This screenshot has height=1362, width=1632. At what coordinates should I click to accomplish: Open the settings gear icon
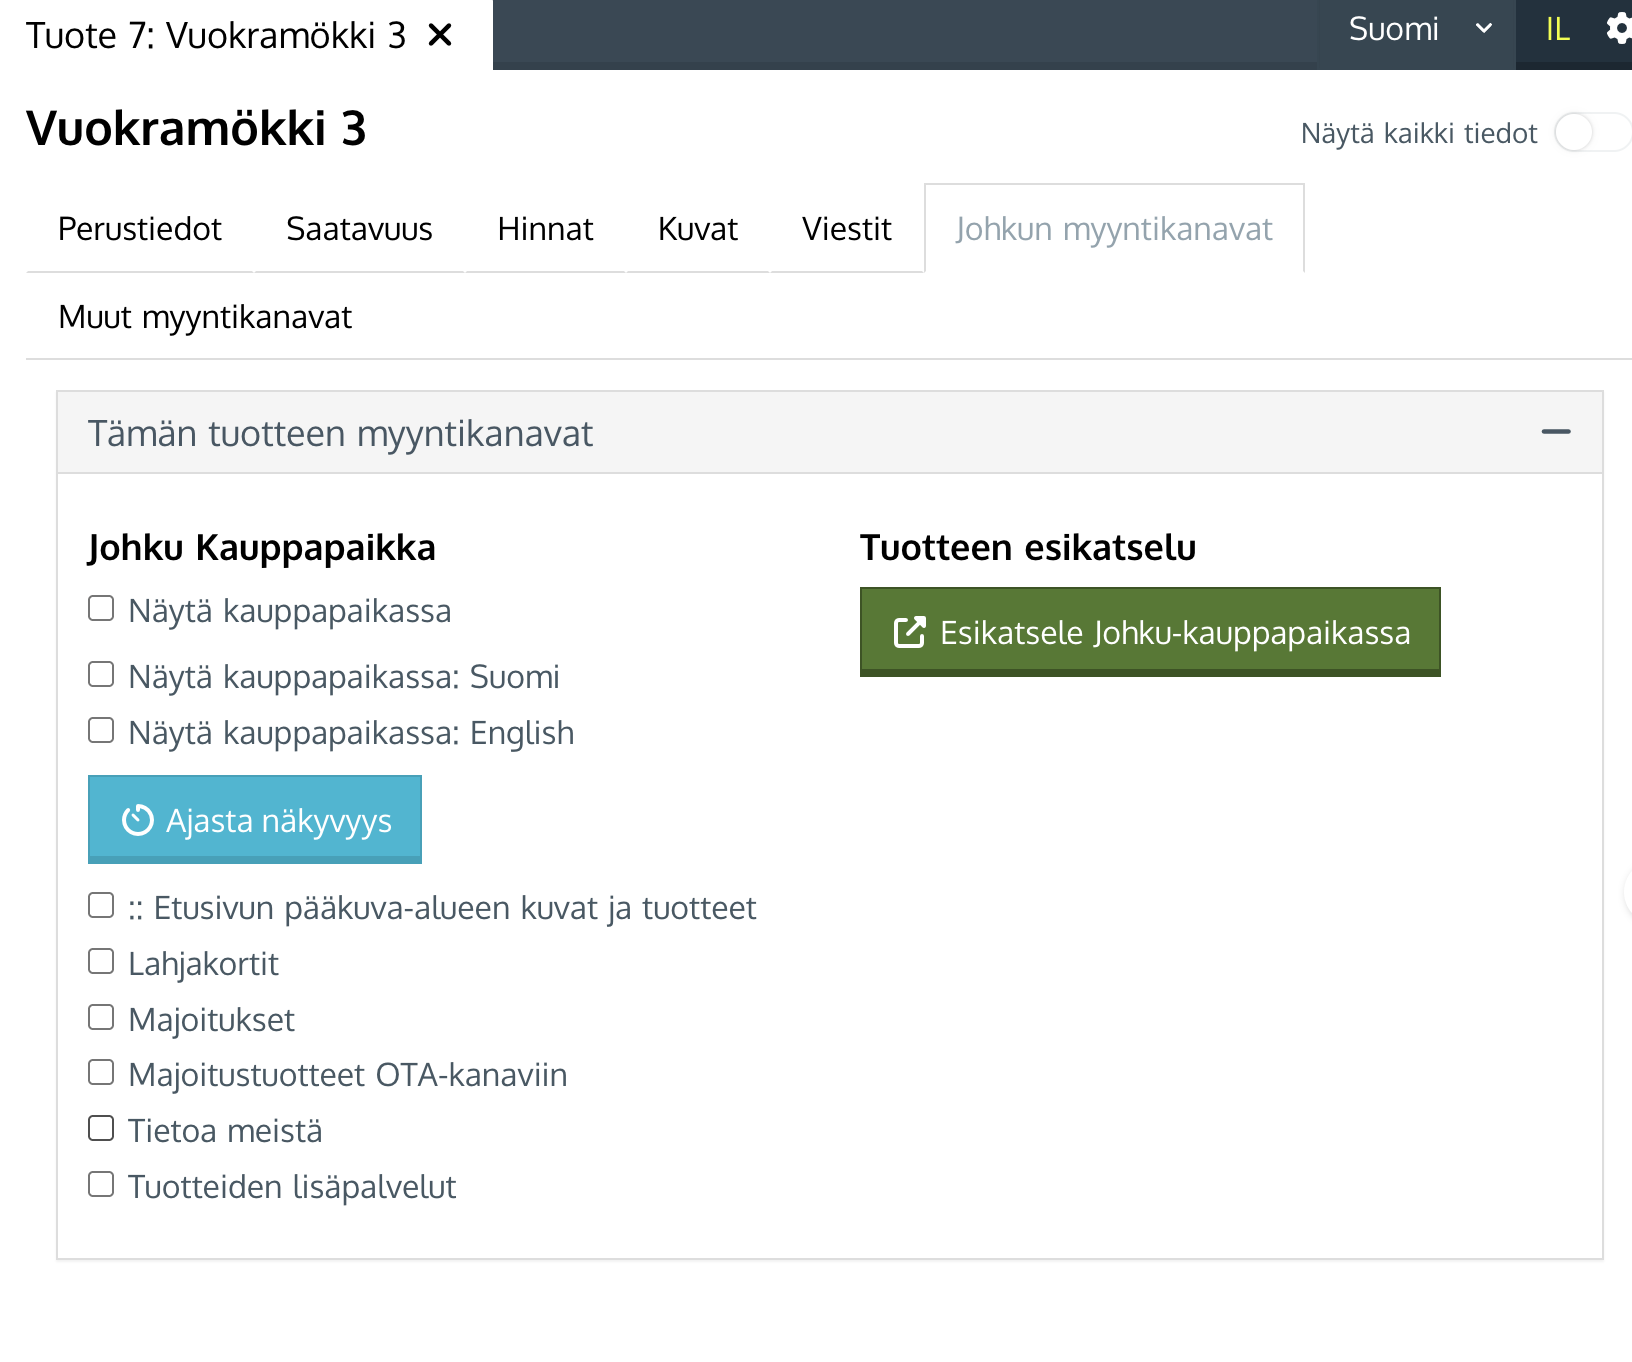click(x=1619, y=29)
